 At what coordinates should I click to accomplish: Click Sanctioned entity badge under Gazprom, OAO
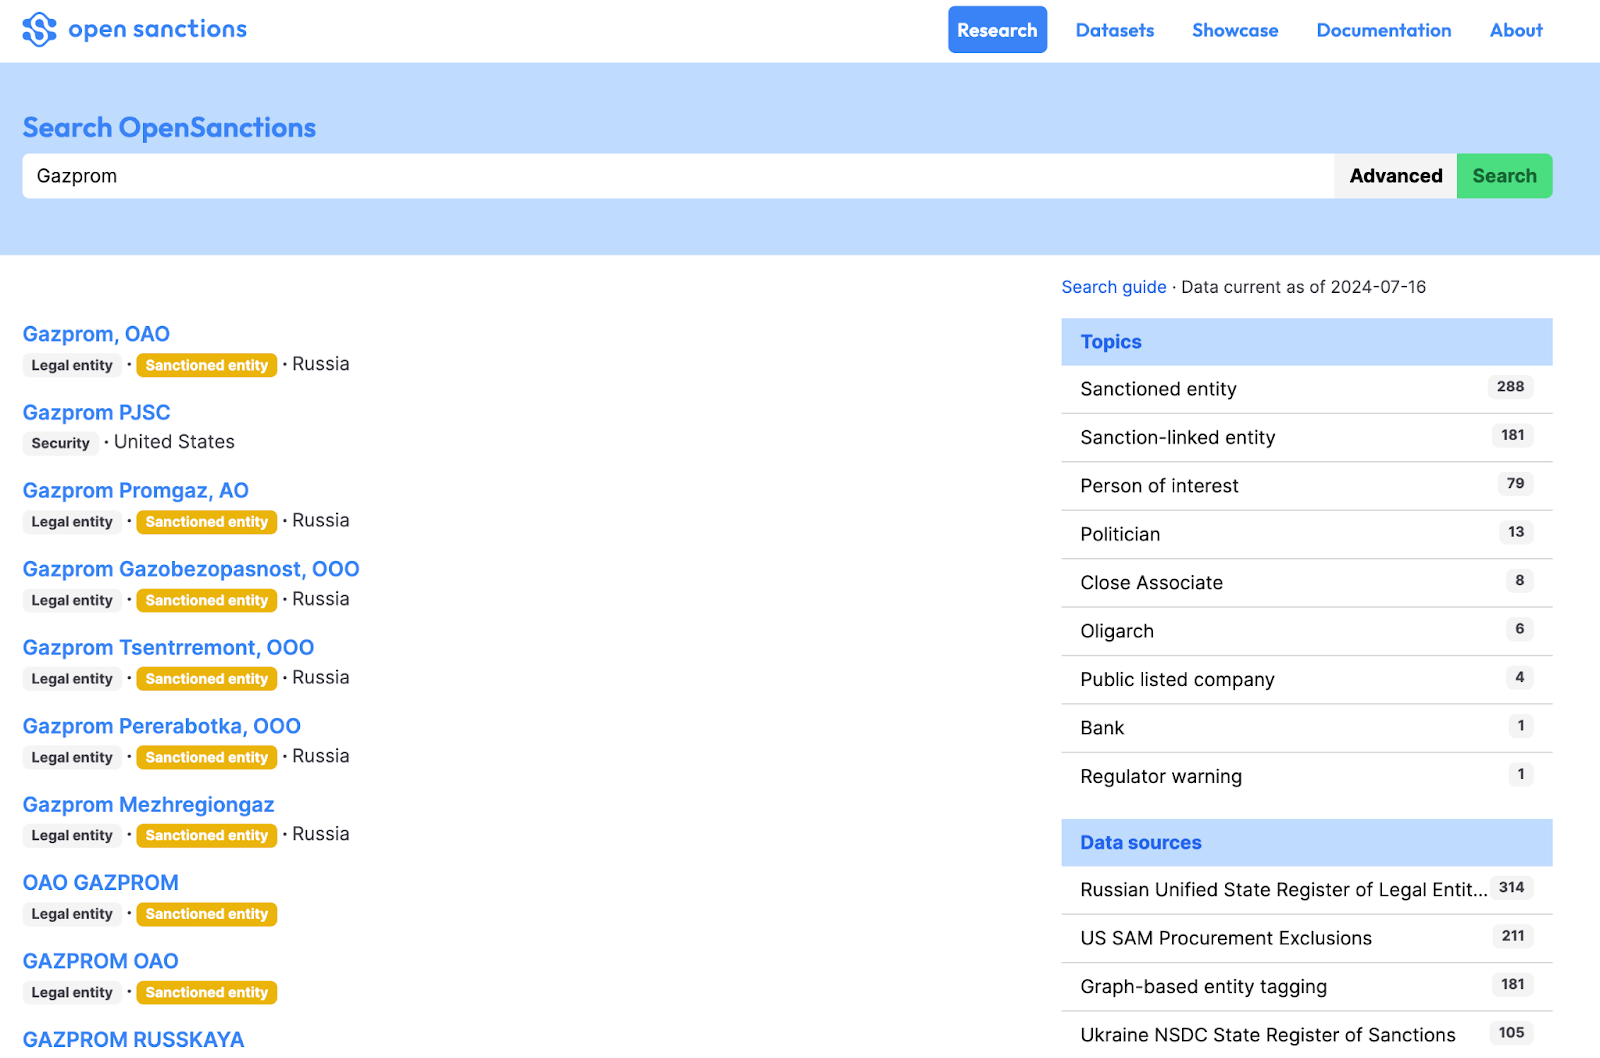tap(207, 365)
